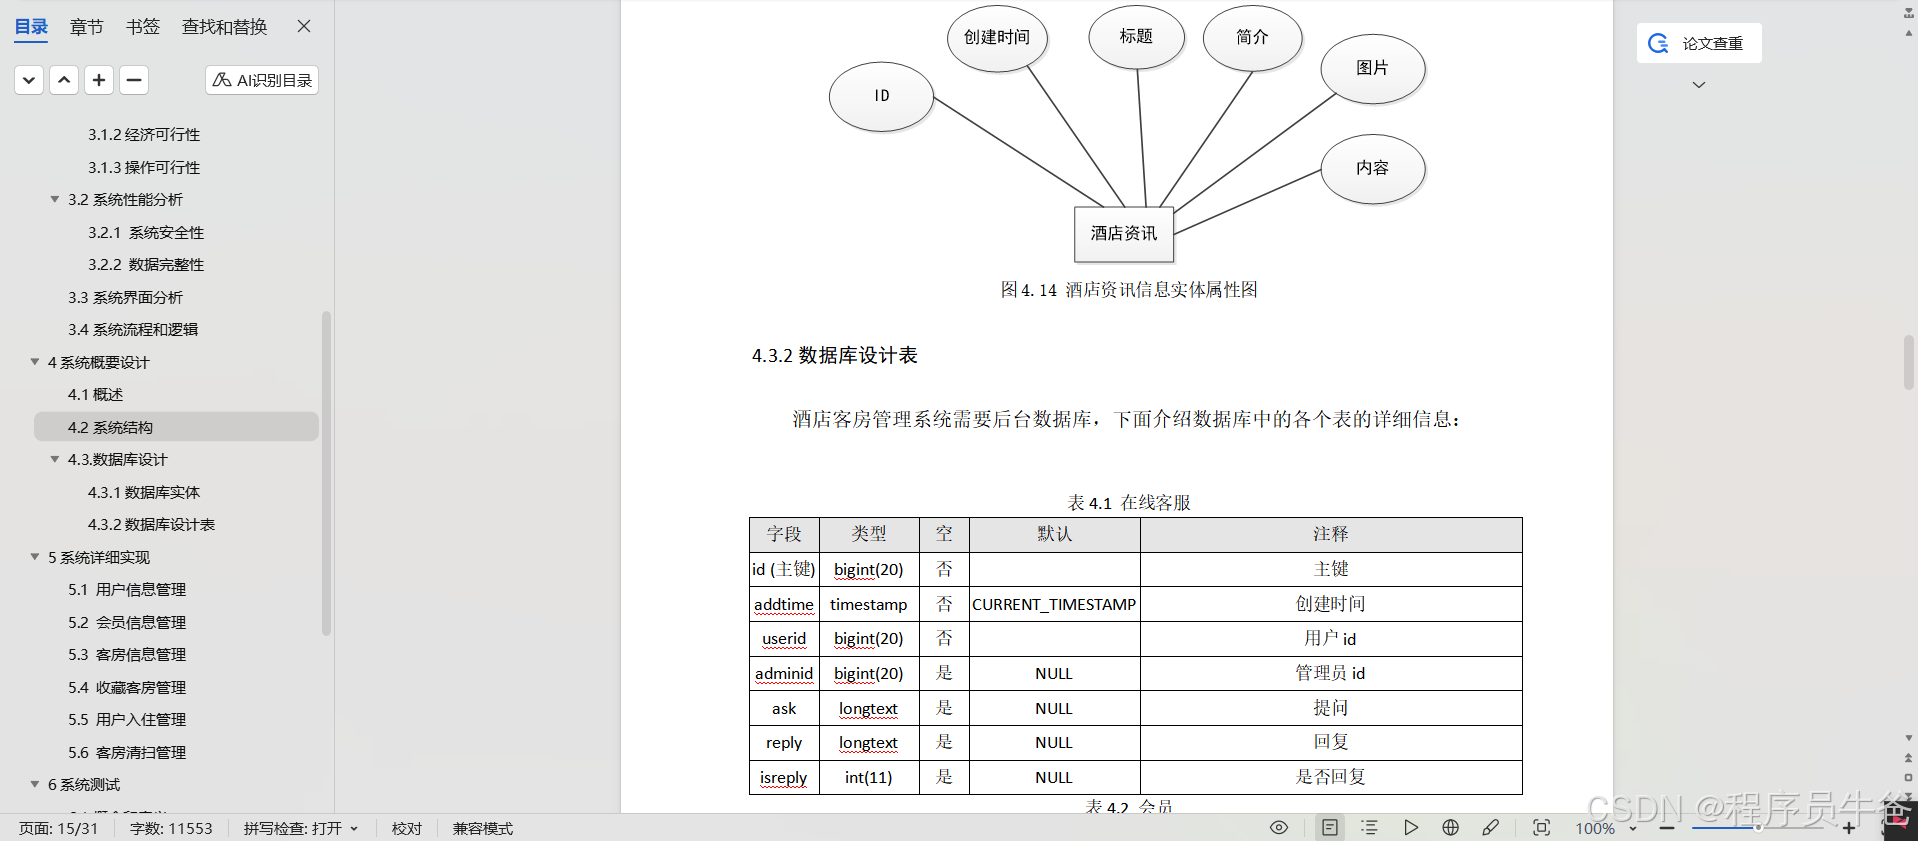Screen dimensions: 1918x841
Task: Open the 拼写检查 dropdown in status bar
Action: pyautogui.click(x=301, y=828)
